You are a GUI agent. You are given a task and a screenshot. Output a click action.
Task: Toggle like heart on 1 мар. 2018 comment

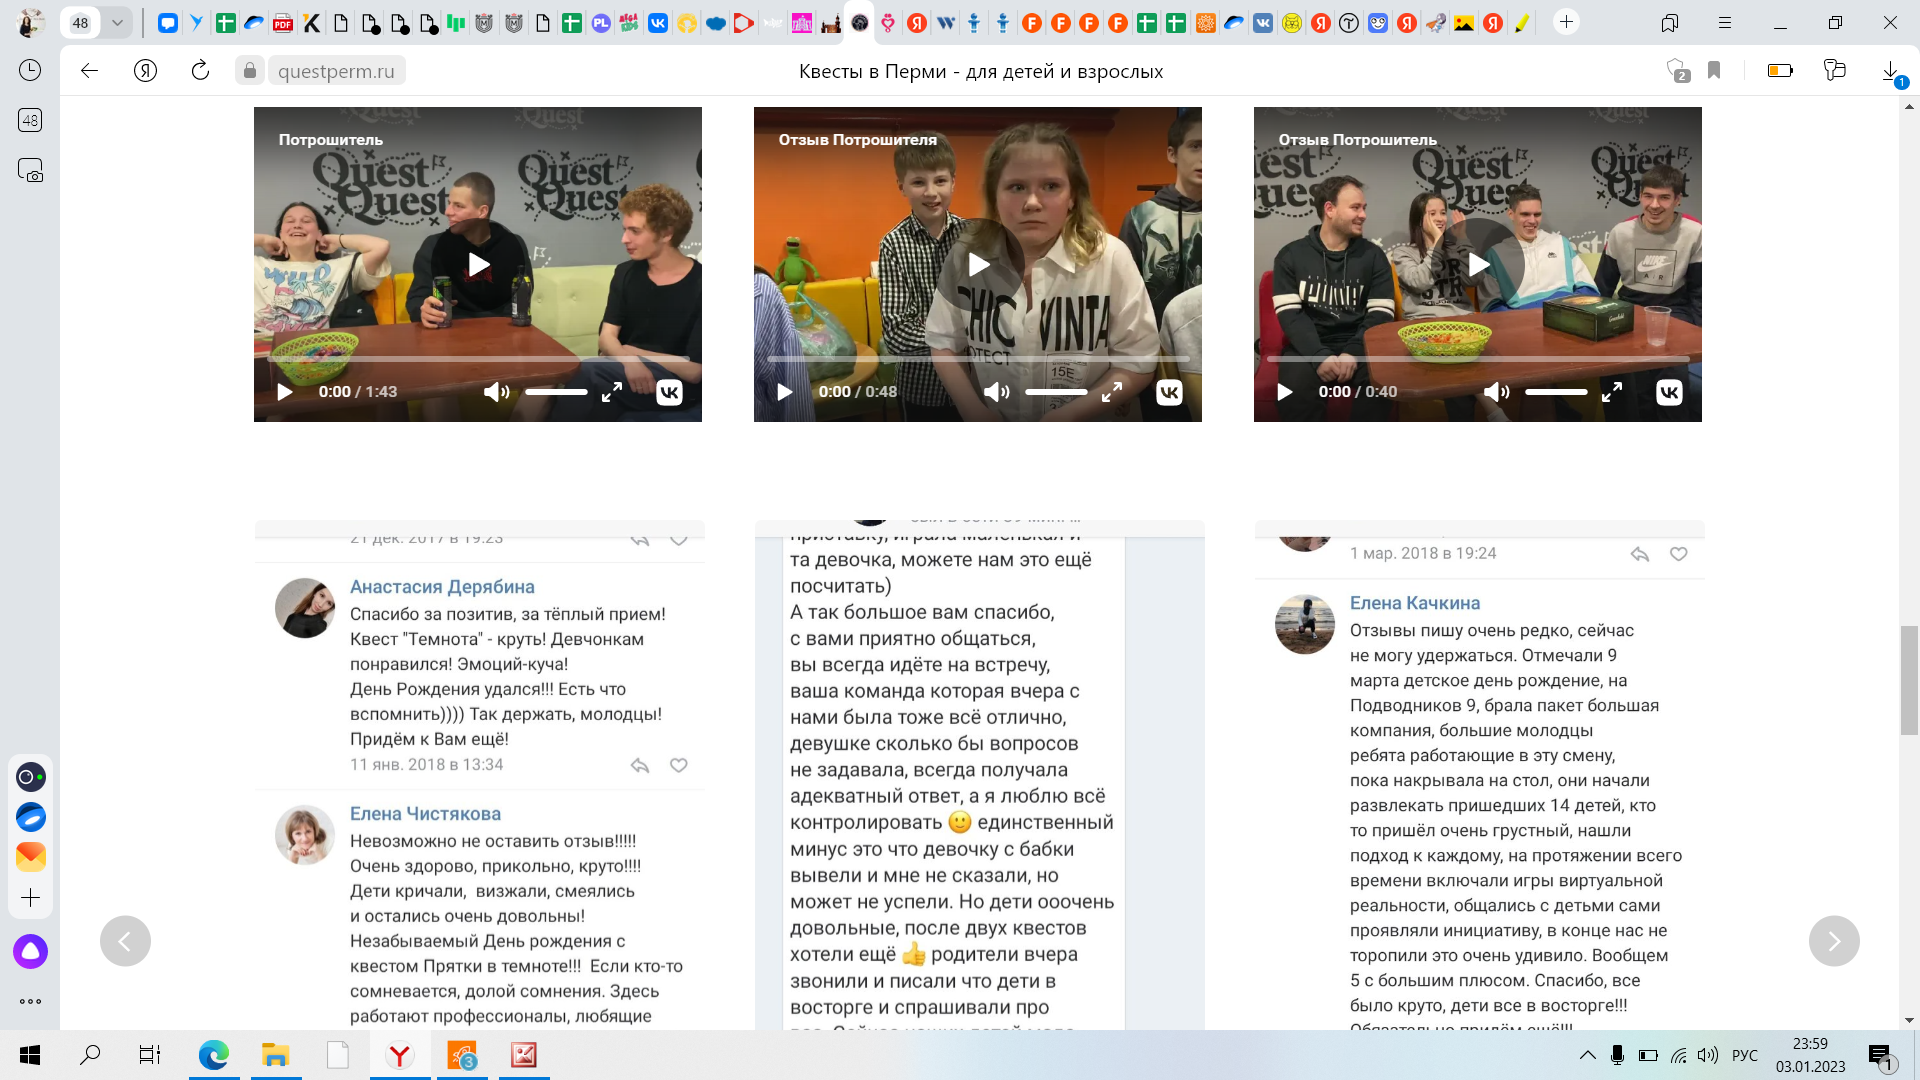click(1678, 554)
